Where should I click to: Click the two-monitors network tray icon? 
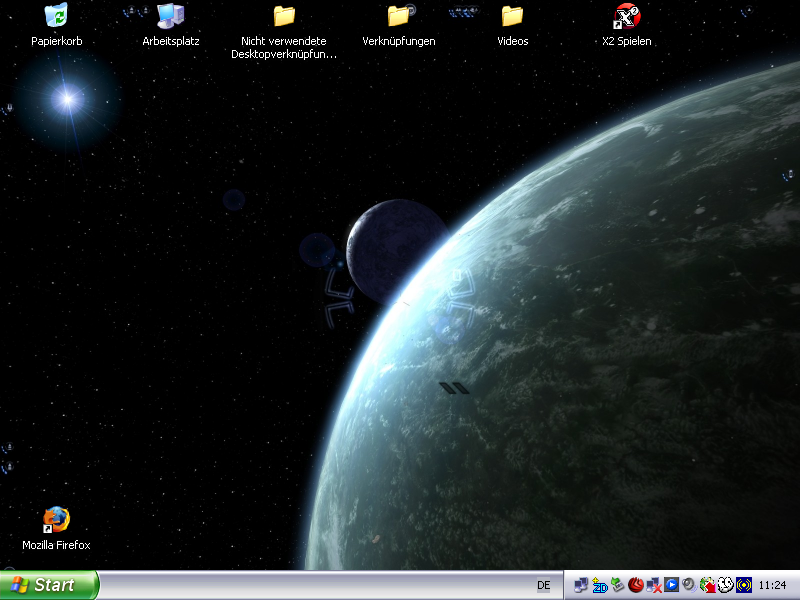(582, 585)
